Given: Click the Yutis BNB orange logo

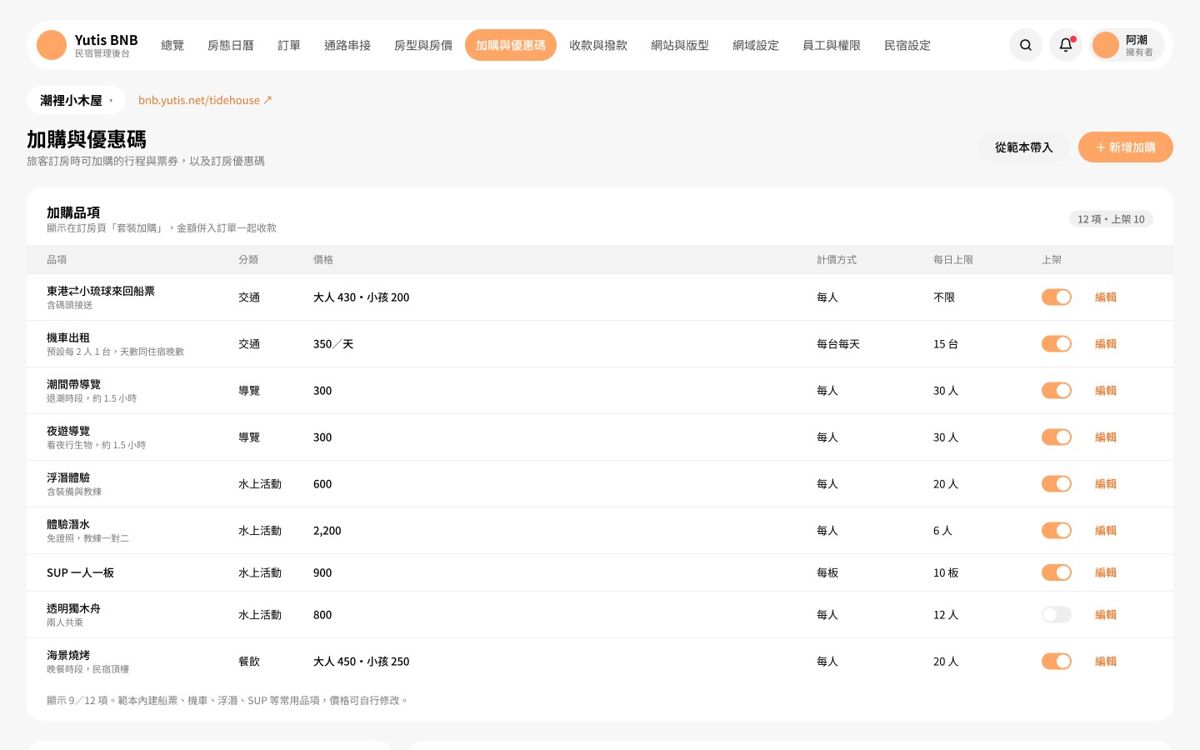Looking at the screenshot, I should [51, 45].
